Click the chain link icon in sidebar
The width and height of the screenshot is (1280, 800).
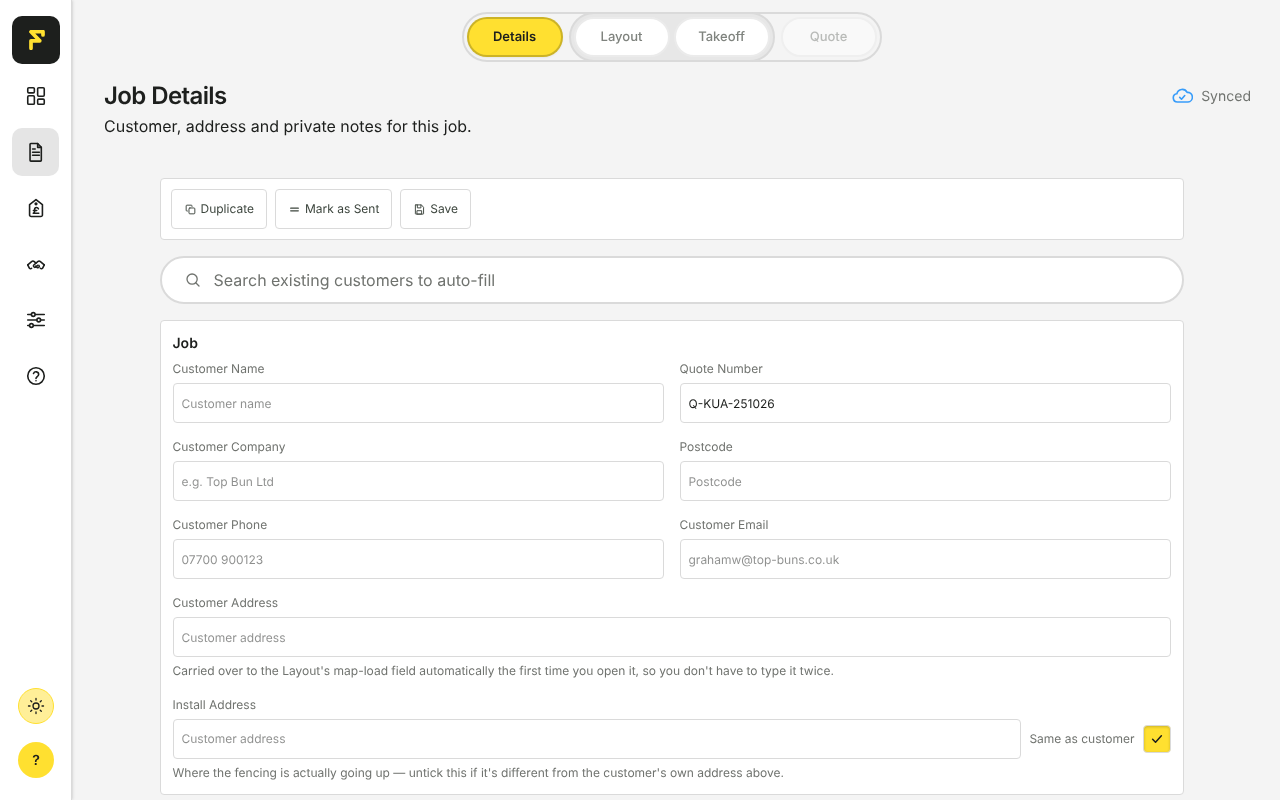coord(36,265)
